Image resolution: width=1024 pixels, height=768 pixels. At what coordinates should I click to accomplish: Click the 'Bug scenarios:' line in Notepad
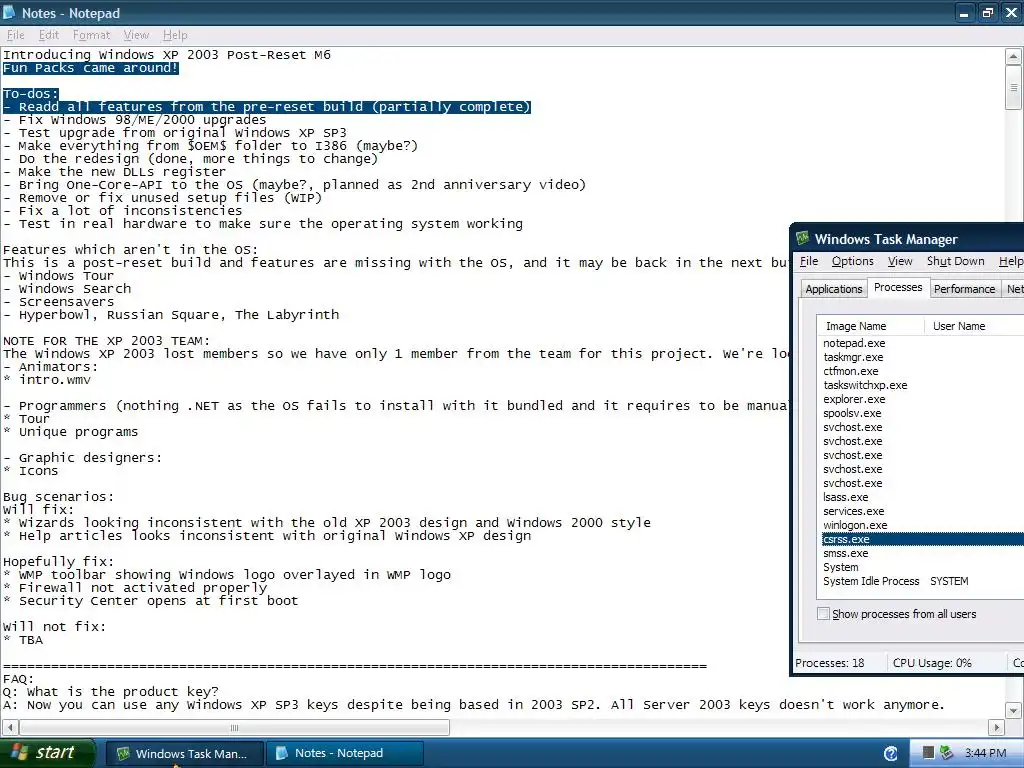(x=58, y=496)
